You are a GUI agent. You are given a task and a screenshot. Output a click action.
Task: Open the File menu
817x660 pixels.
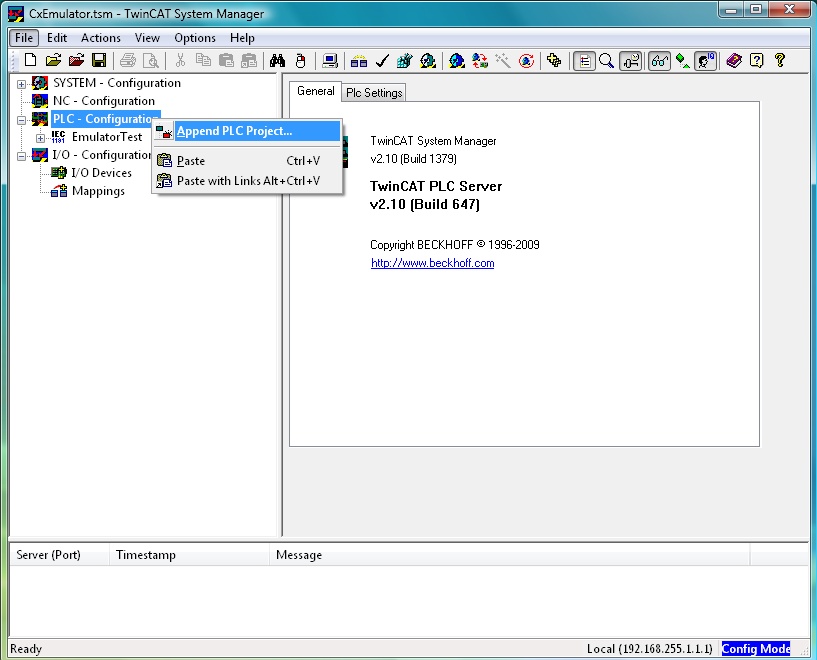pos(24,38)
